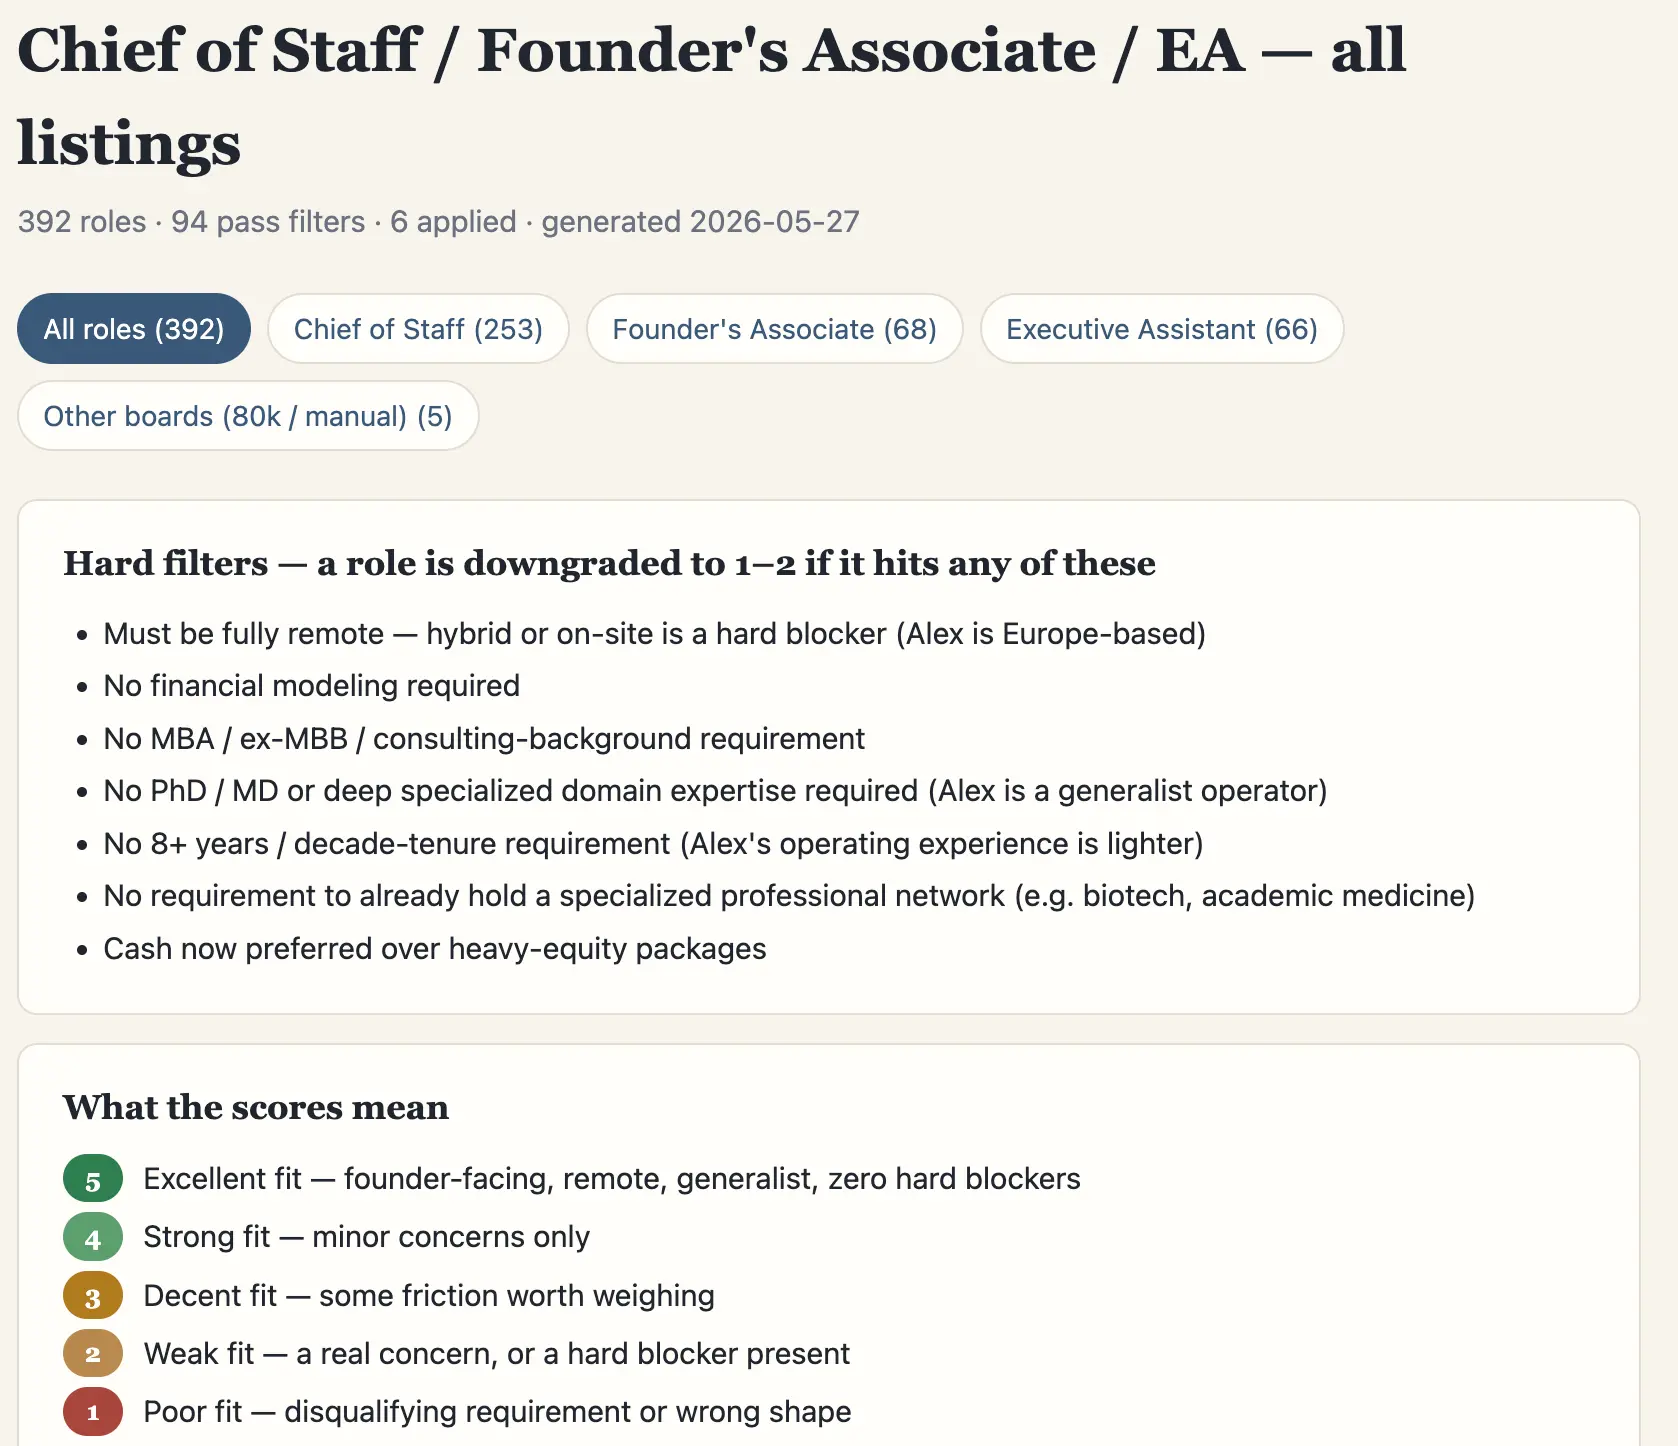The height and width of the screenshot is (1446, 1678).
Task: Click the 'What the scores mean' heading
Action: [x=256, y=1107]
